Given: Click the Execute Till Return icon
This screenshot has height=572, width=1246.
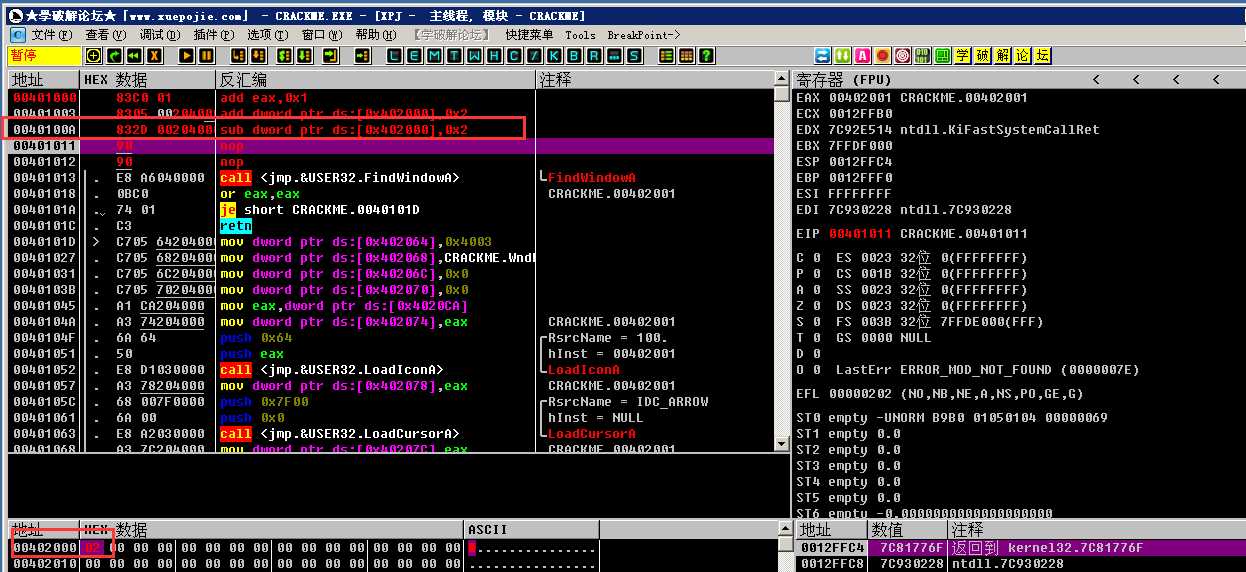Looking at the screenshot, I should [330, 56].
